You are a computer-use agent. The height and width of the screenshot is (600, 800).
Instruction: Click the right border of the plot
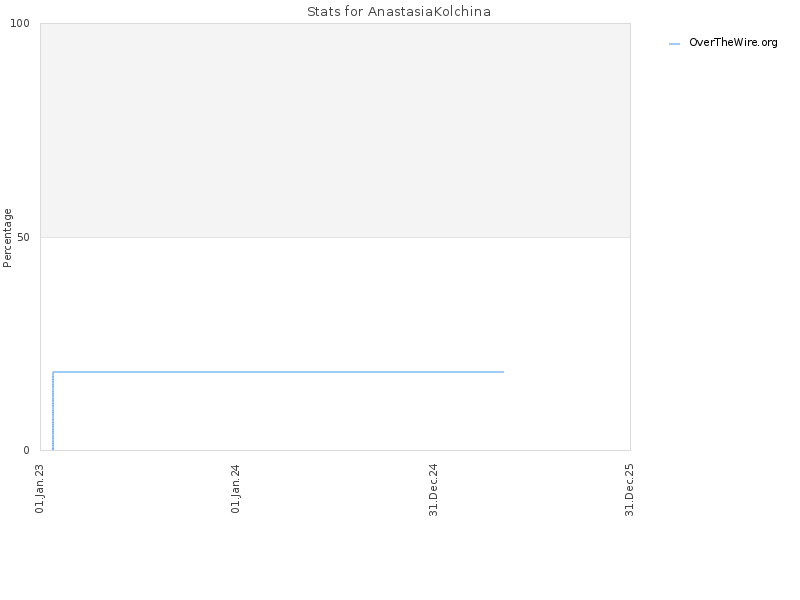[x=630, y=237]
